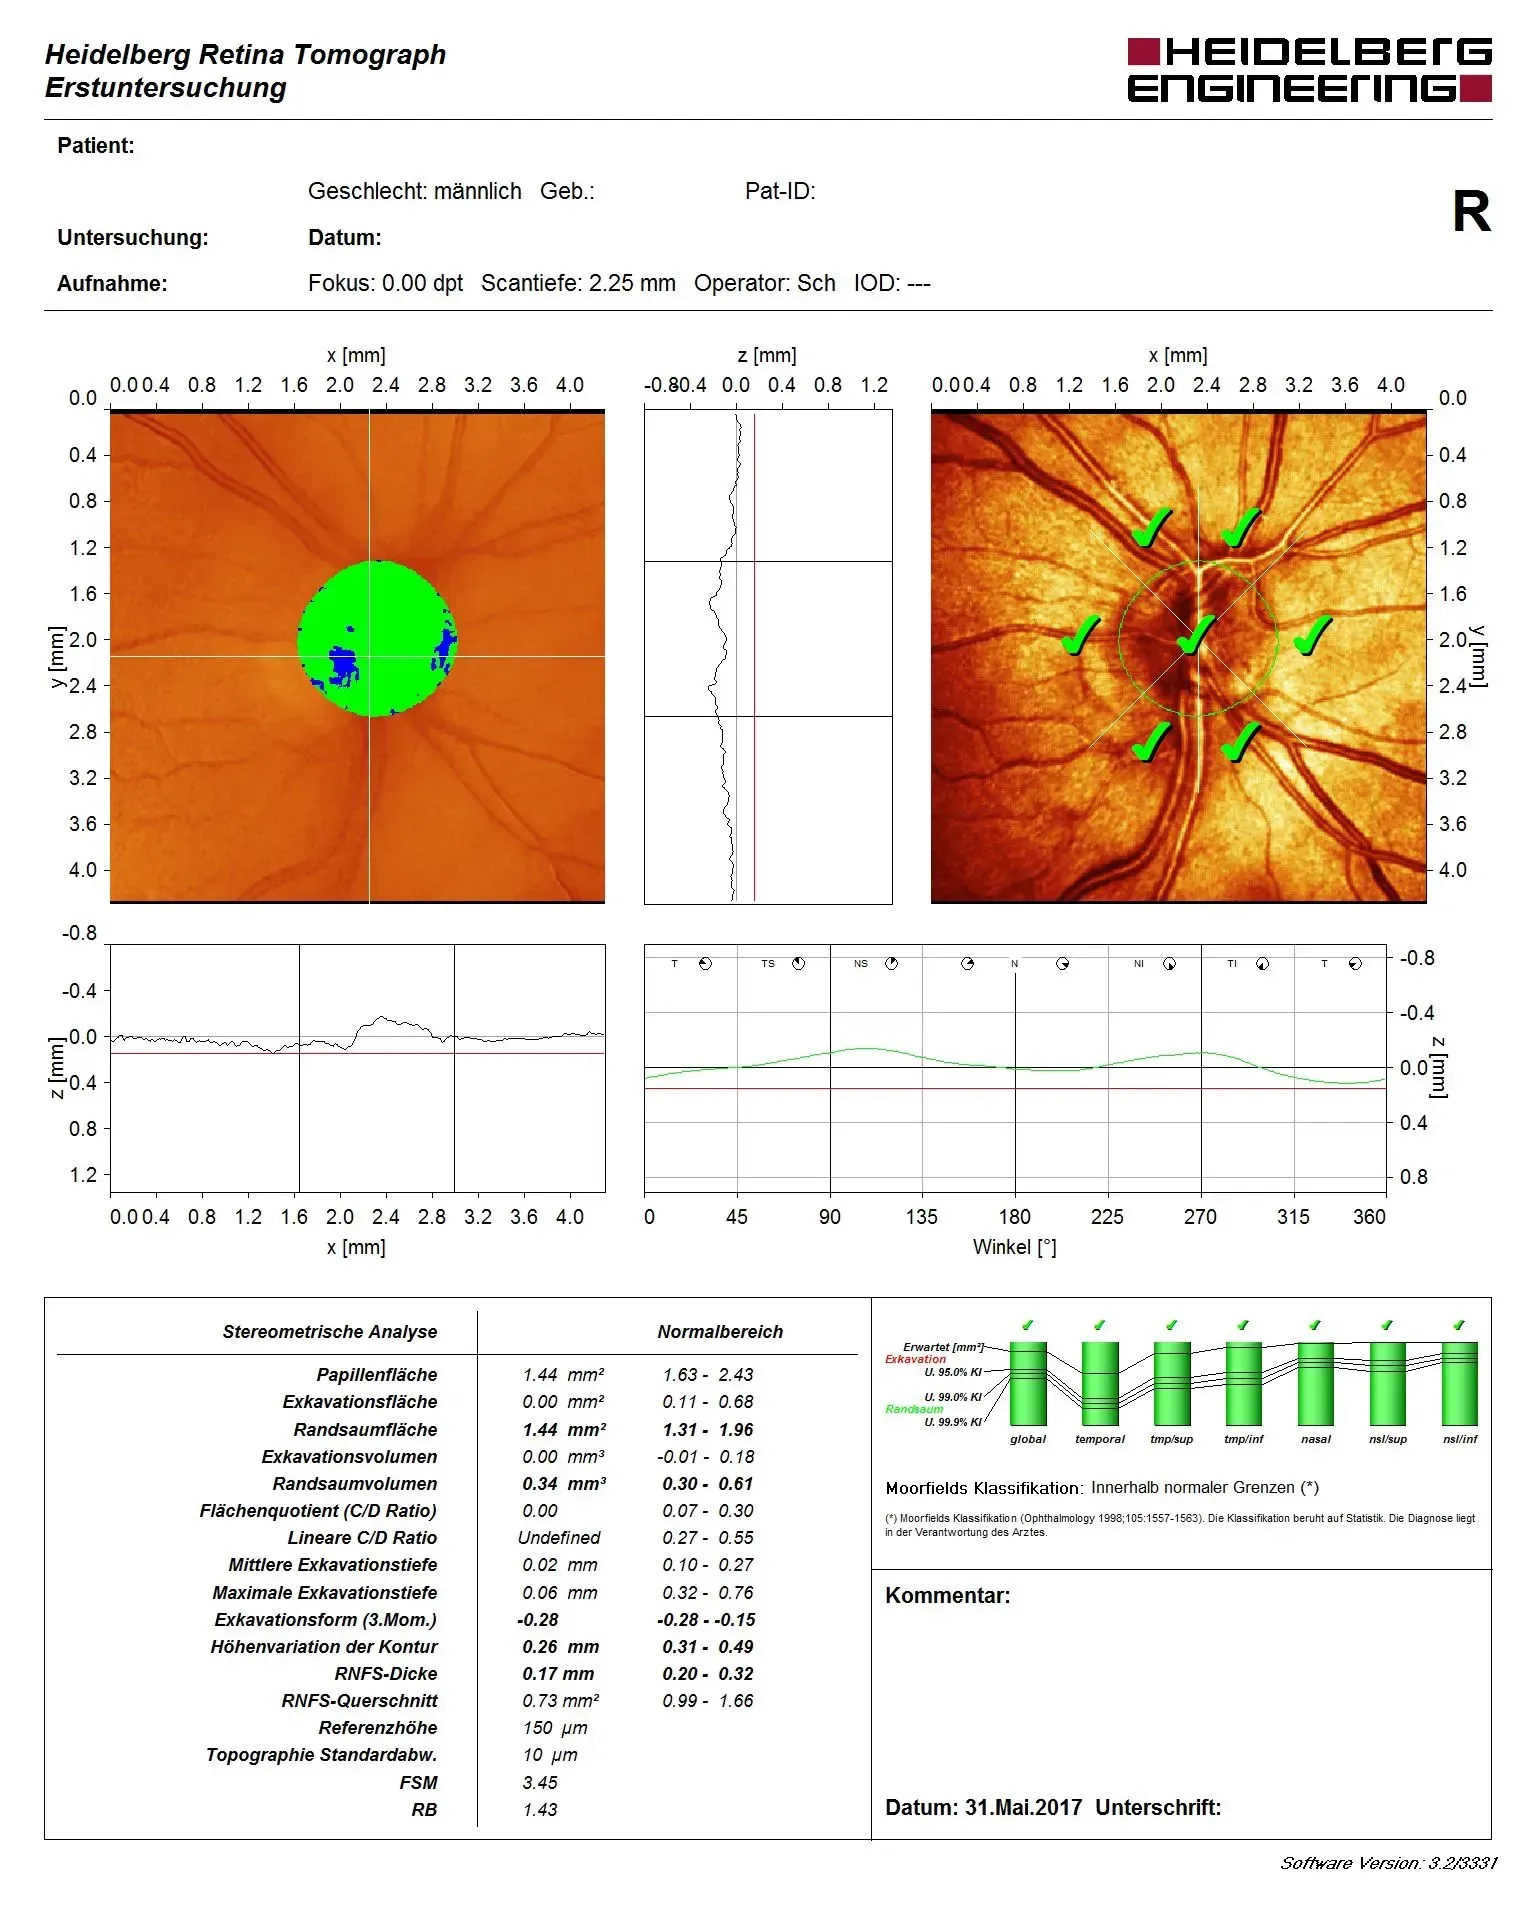Click the NS sector pie icon
The width and height of the screenshot is (1536, 1907).
(x=891, y=964)
